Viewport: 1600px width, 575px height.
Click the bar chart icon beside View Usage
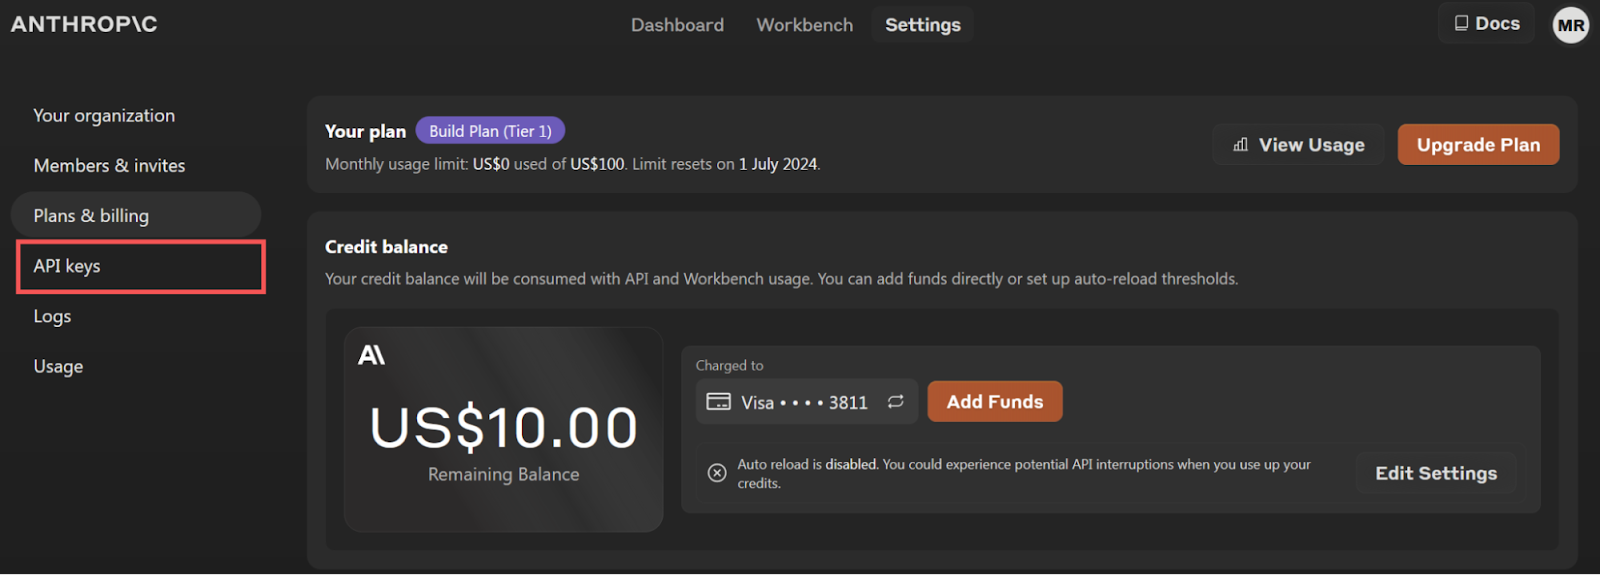click(x=1240, y=145)
